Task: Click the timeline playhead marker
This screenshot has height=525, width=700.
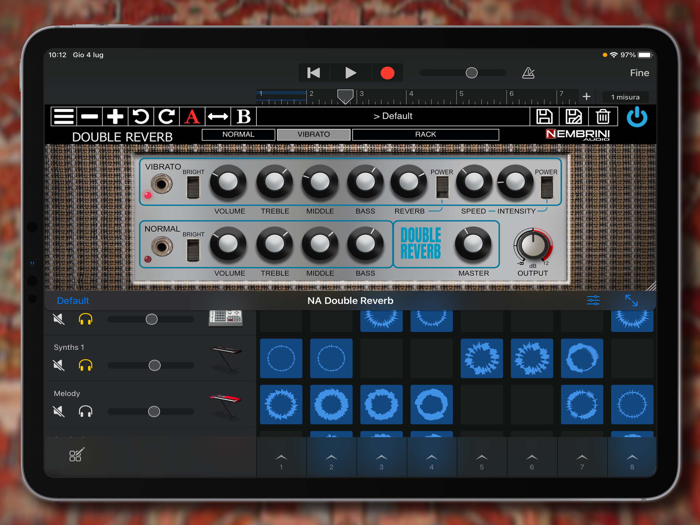Action: pos(345,96)
